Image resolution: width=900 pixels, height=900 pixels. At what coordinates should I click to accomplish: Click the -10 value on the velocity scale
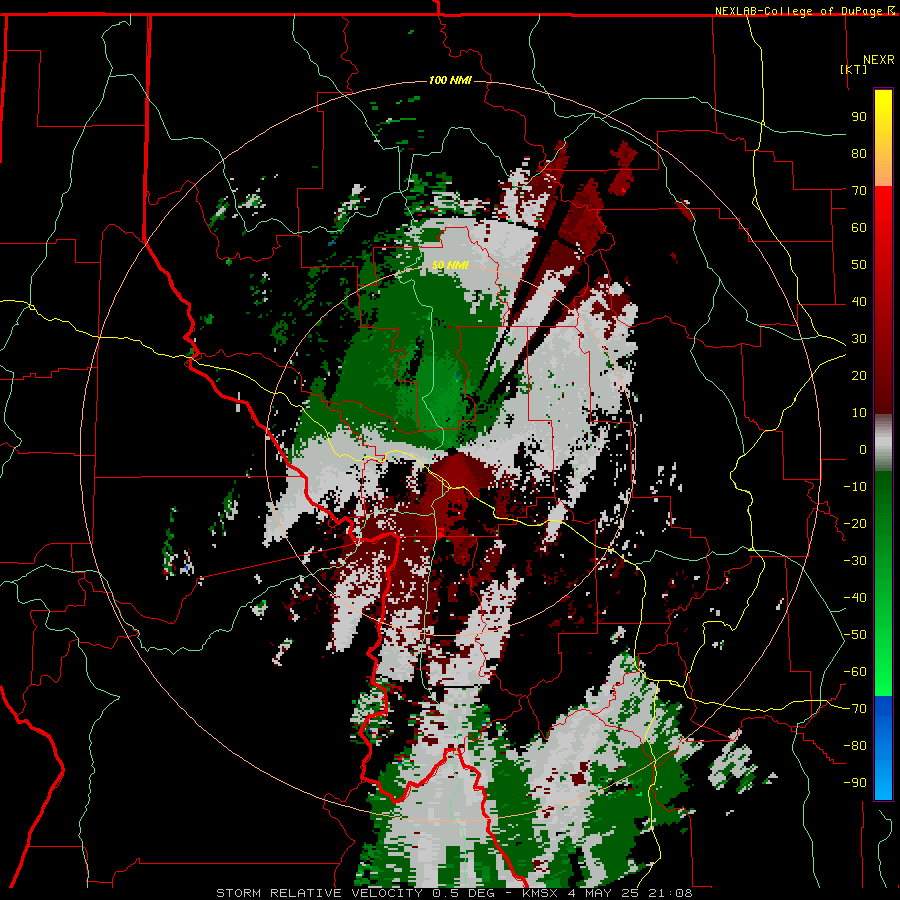tap(855, 487)
